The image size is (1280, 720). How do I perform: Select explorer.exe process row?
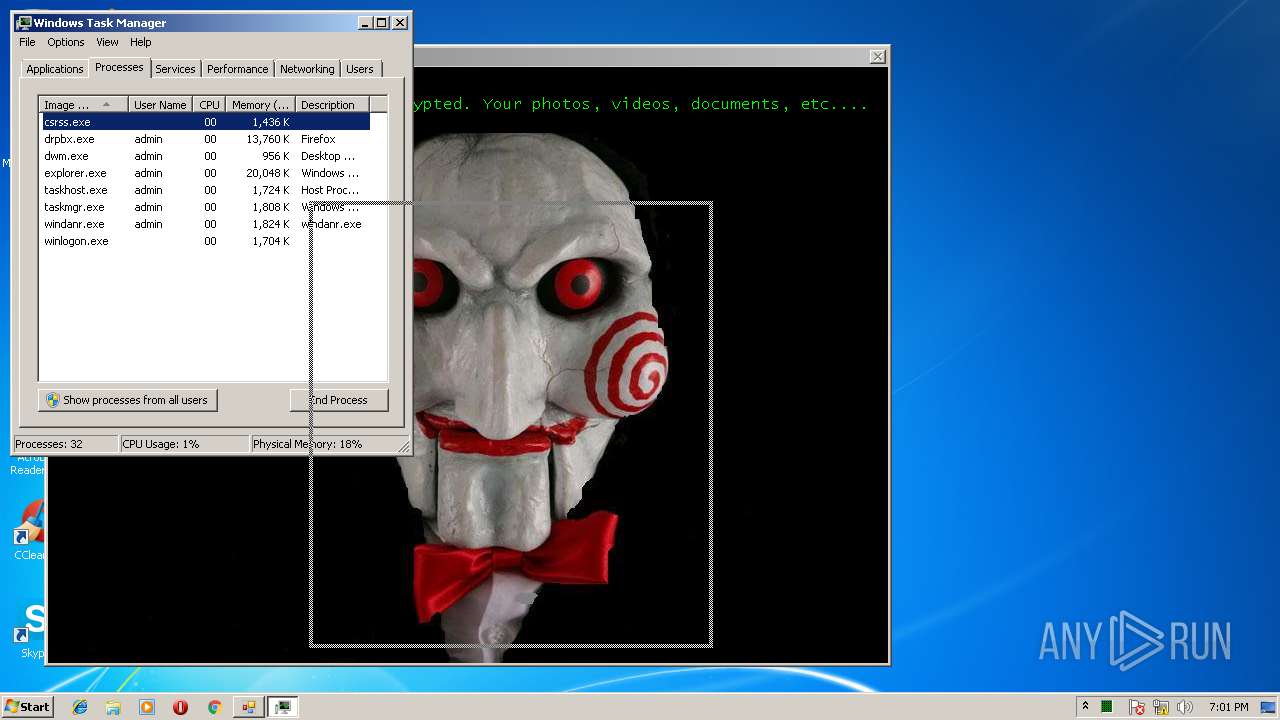tap(205, 173)
